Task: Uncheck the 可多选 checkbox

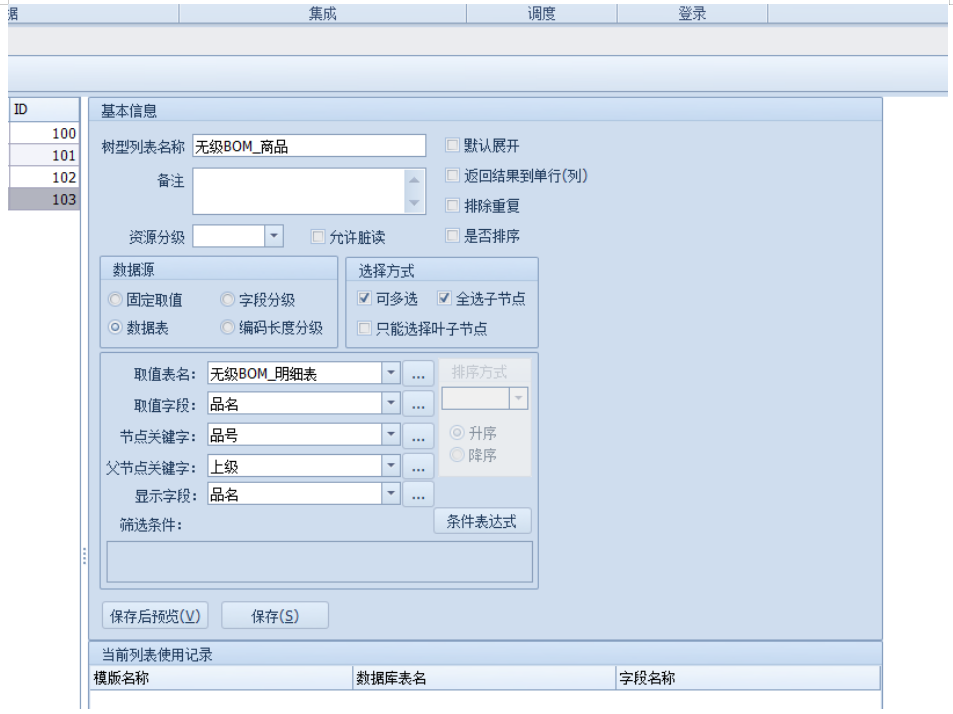Action: tap(365, 299)
